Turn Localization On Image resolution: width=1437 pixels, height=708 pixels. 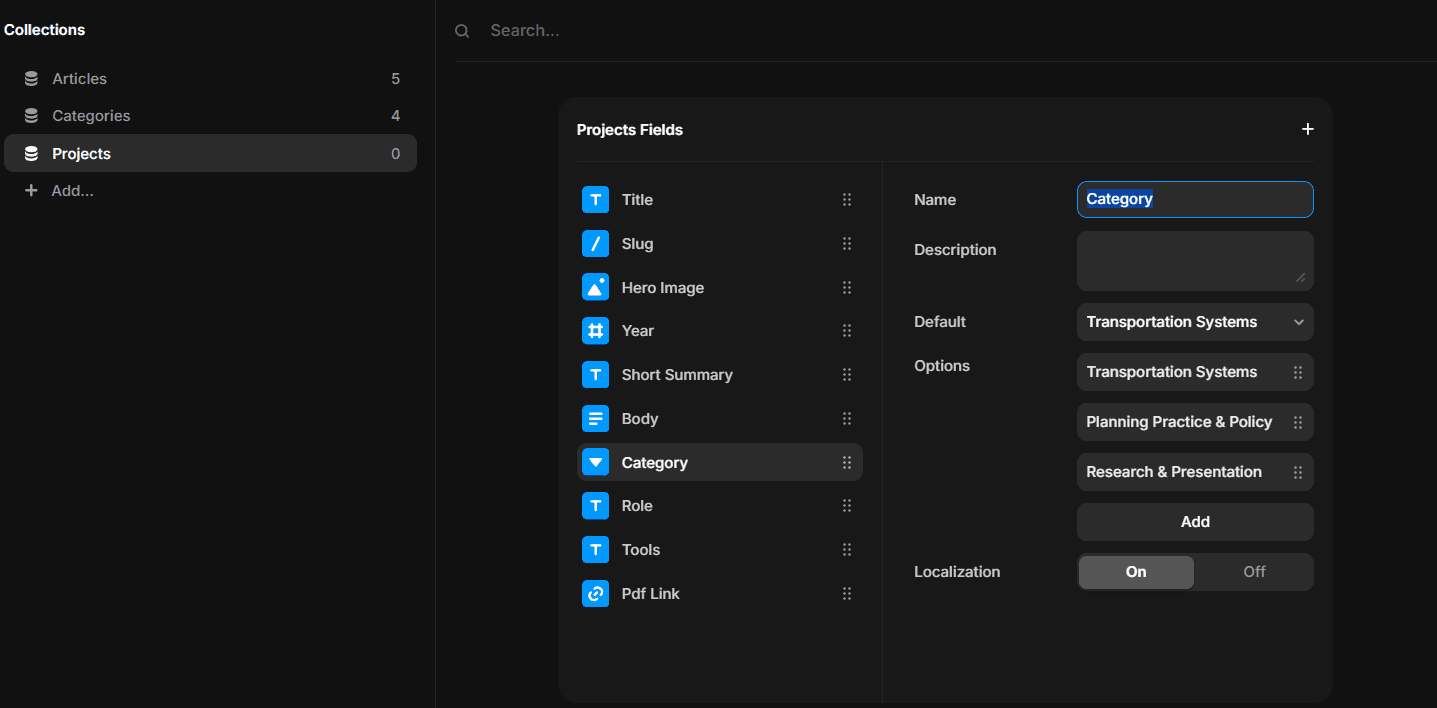[x=1136, y=572]
